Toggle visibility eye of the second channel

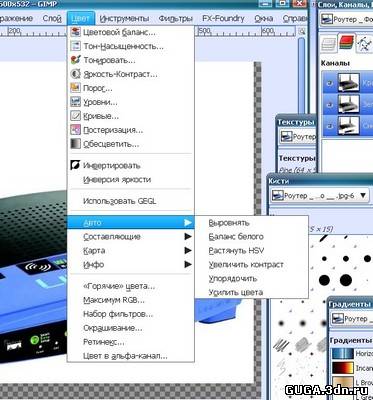pos(329,105)
